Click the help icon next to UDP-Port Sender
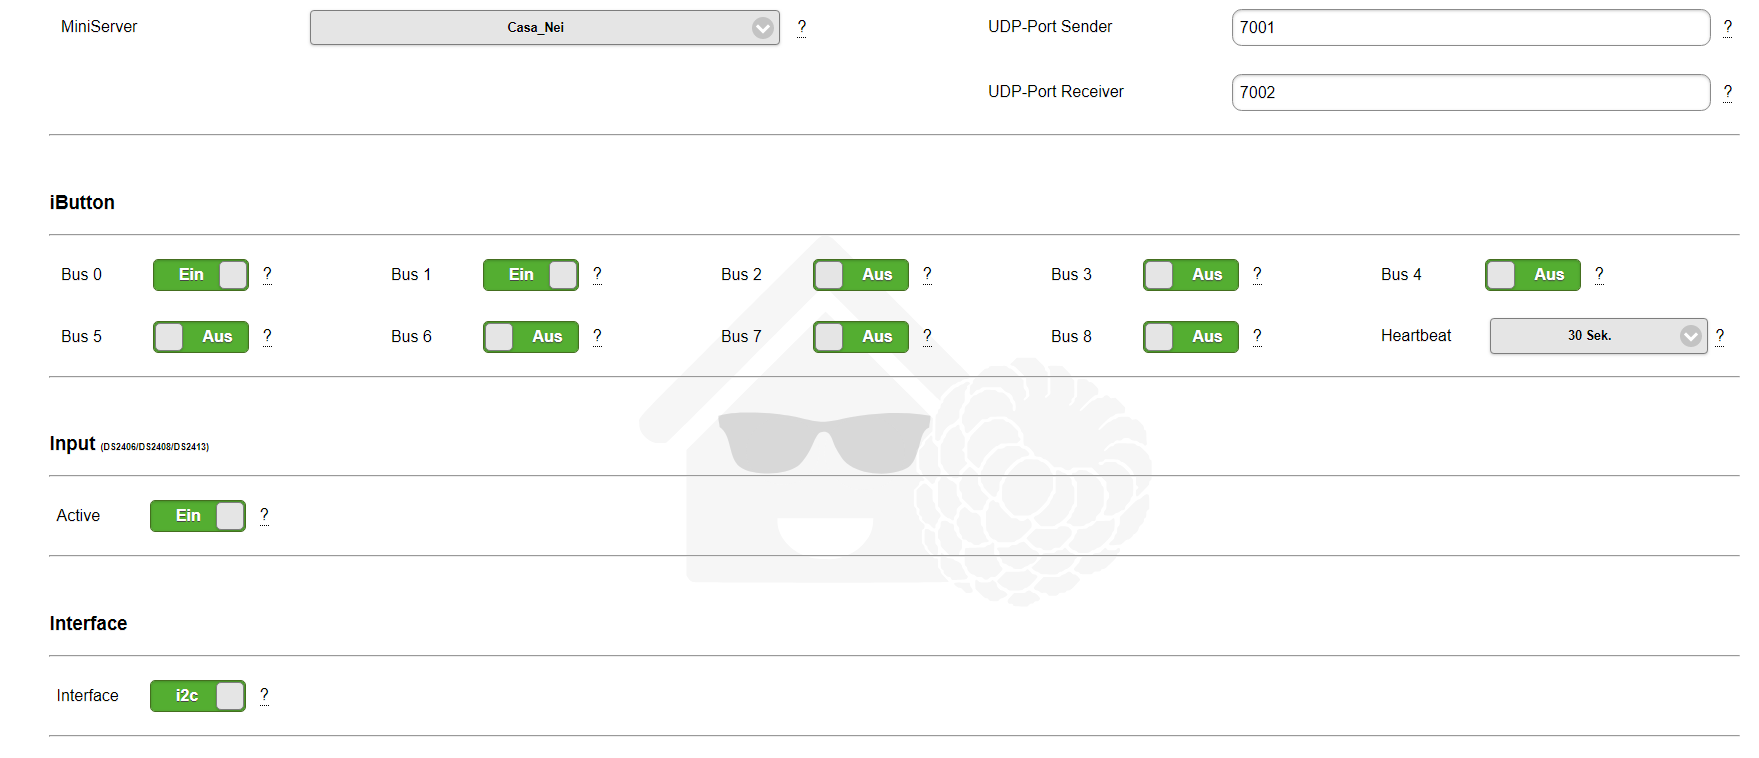 [1727, 27]
